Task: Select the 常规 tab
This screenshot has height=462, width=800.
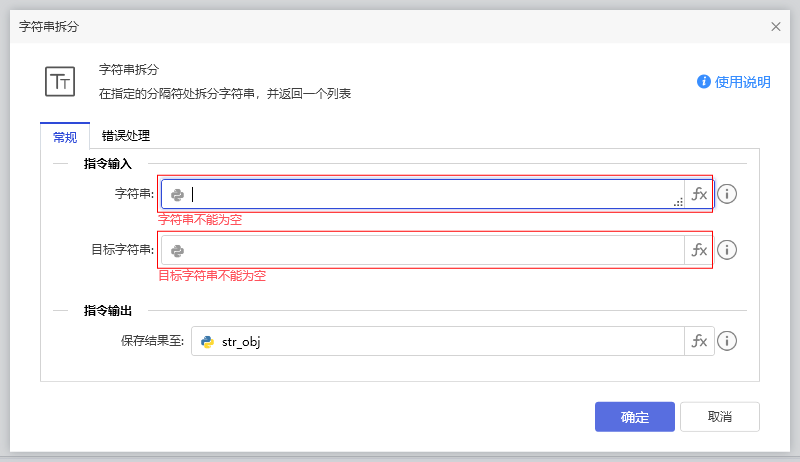Action: tap(65, 136)
